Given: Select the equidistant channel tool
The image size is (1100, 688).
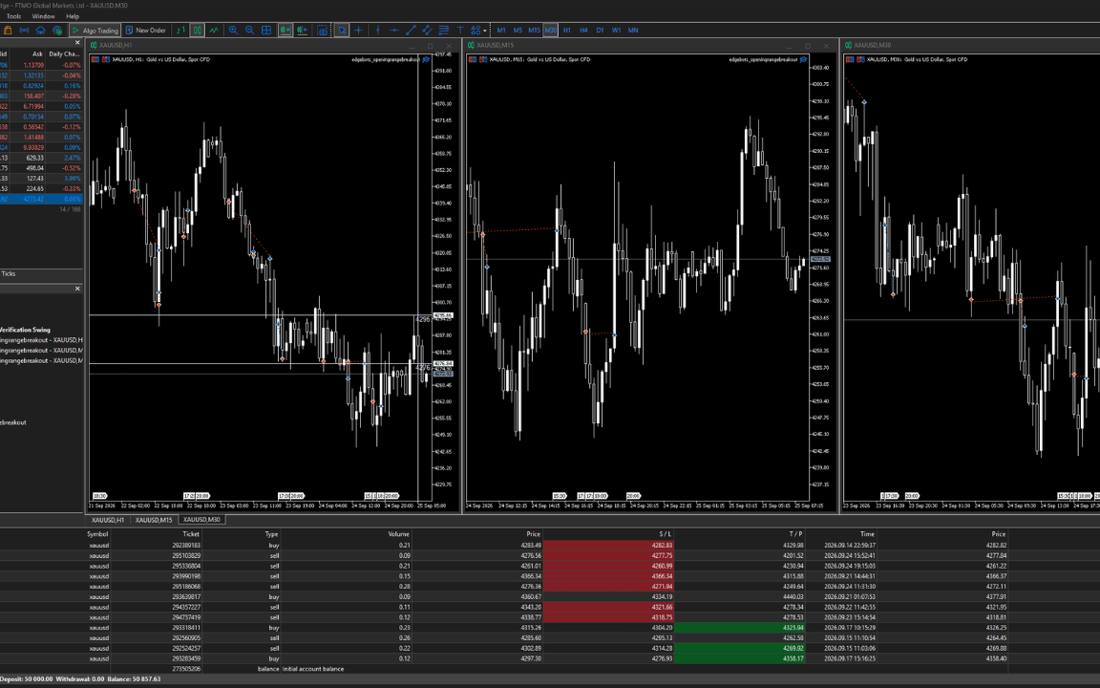Looking at the screenshot, I should [x=427, y=30].
